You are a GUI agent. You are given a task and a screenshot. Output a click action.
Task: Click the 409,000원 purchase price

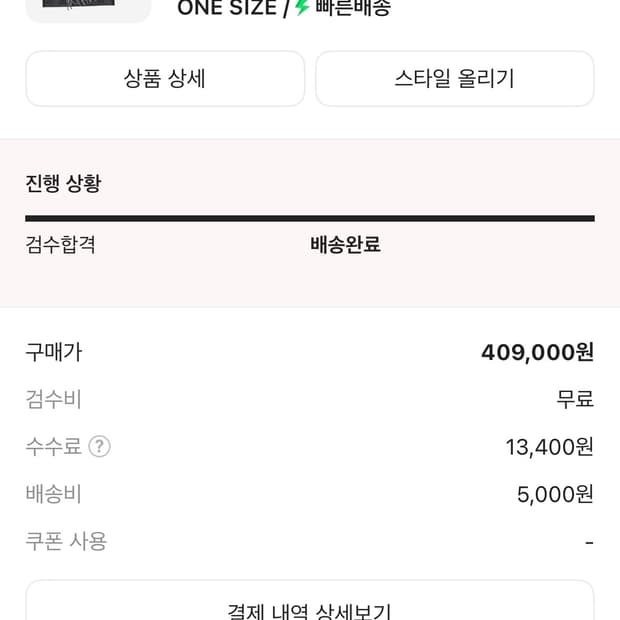point(537,352)
